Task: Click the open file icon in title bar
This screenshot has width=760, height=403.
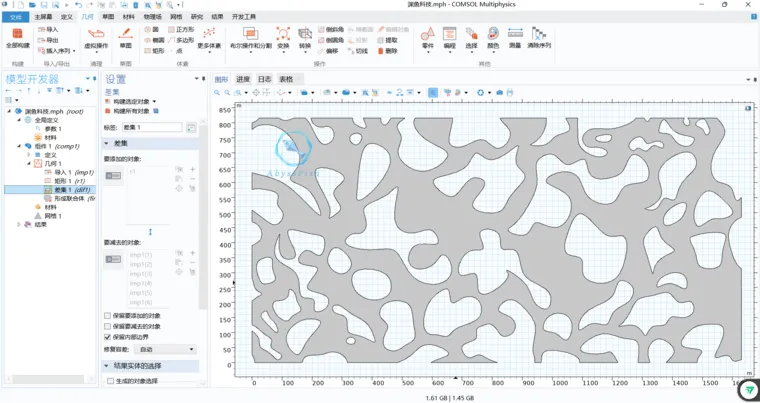Action: 32,5
